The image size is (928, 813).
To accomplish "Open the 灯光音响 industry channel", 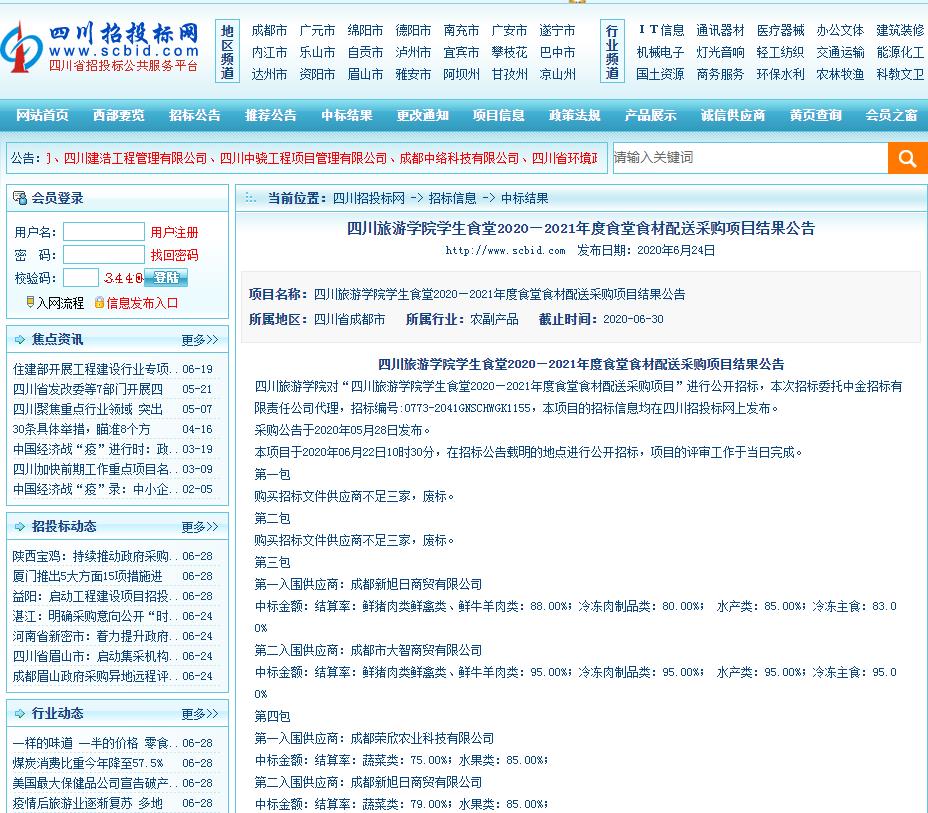I will point(720,52).
